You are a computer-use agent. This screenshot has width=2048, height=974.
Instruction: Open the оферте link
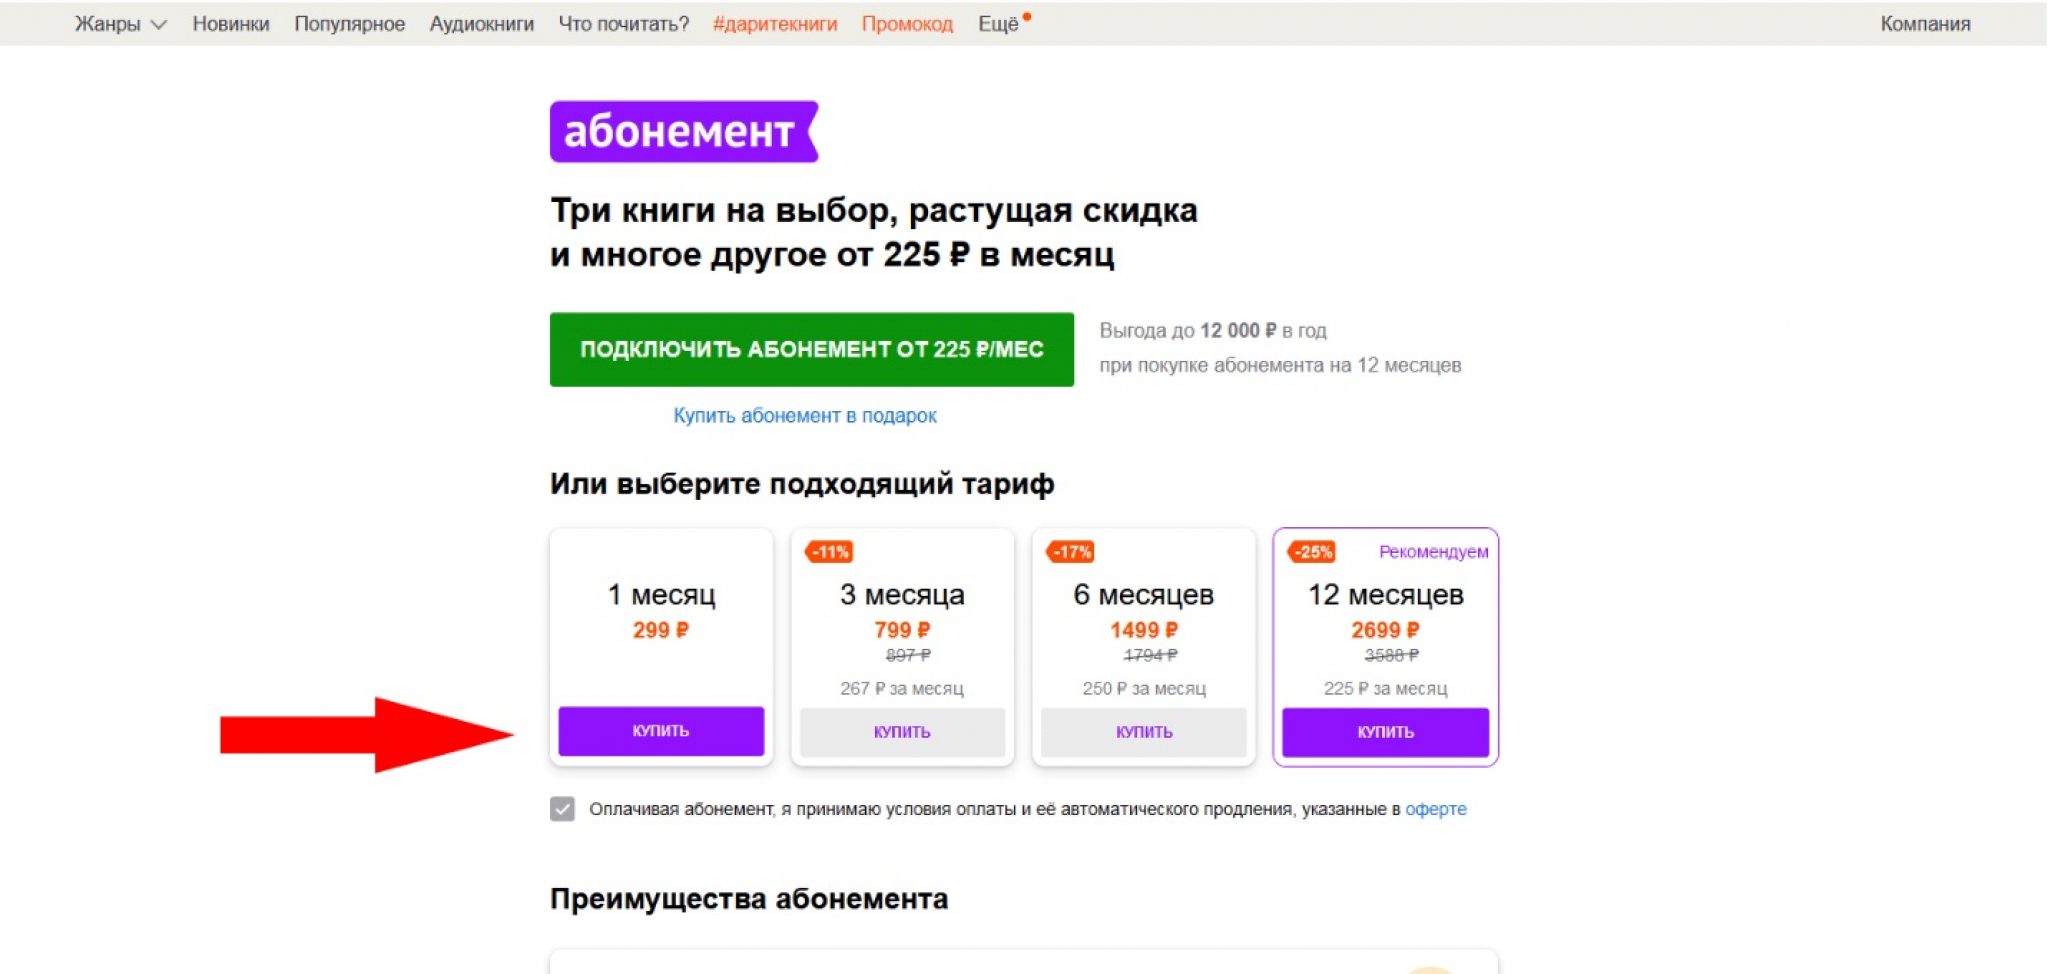tap(1435, 809)
